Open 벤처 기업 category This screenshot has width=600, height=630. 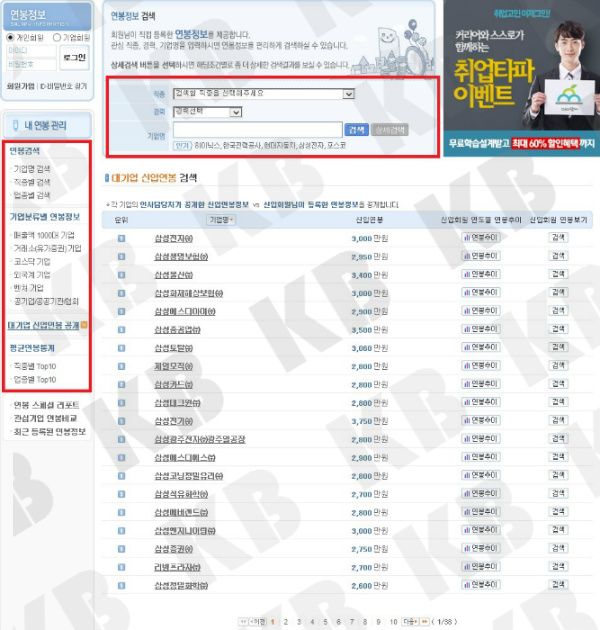pos(29,288)
